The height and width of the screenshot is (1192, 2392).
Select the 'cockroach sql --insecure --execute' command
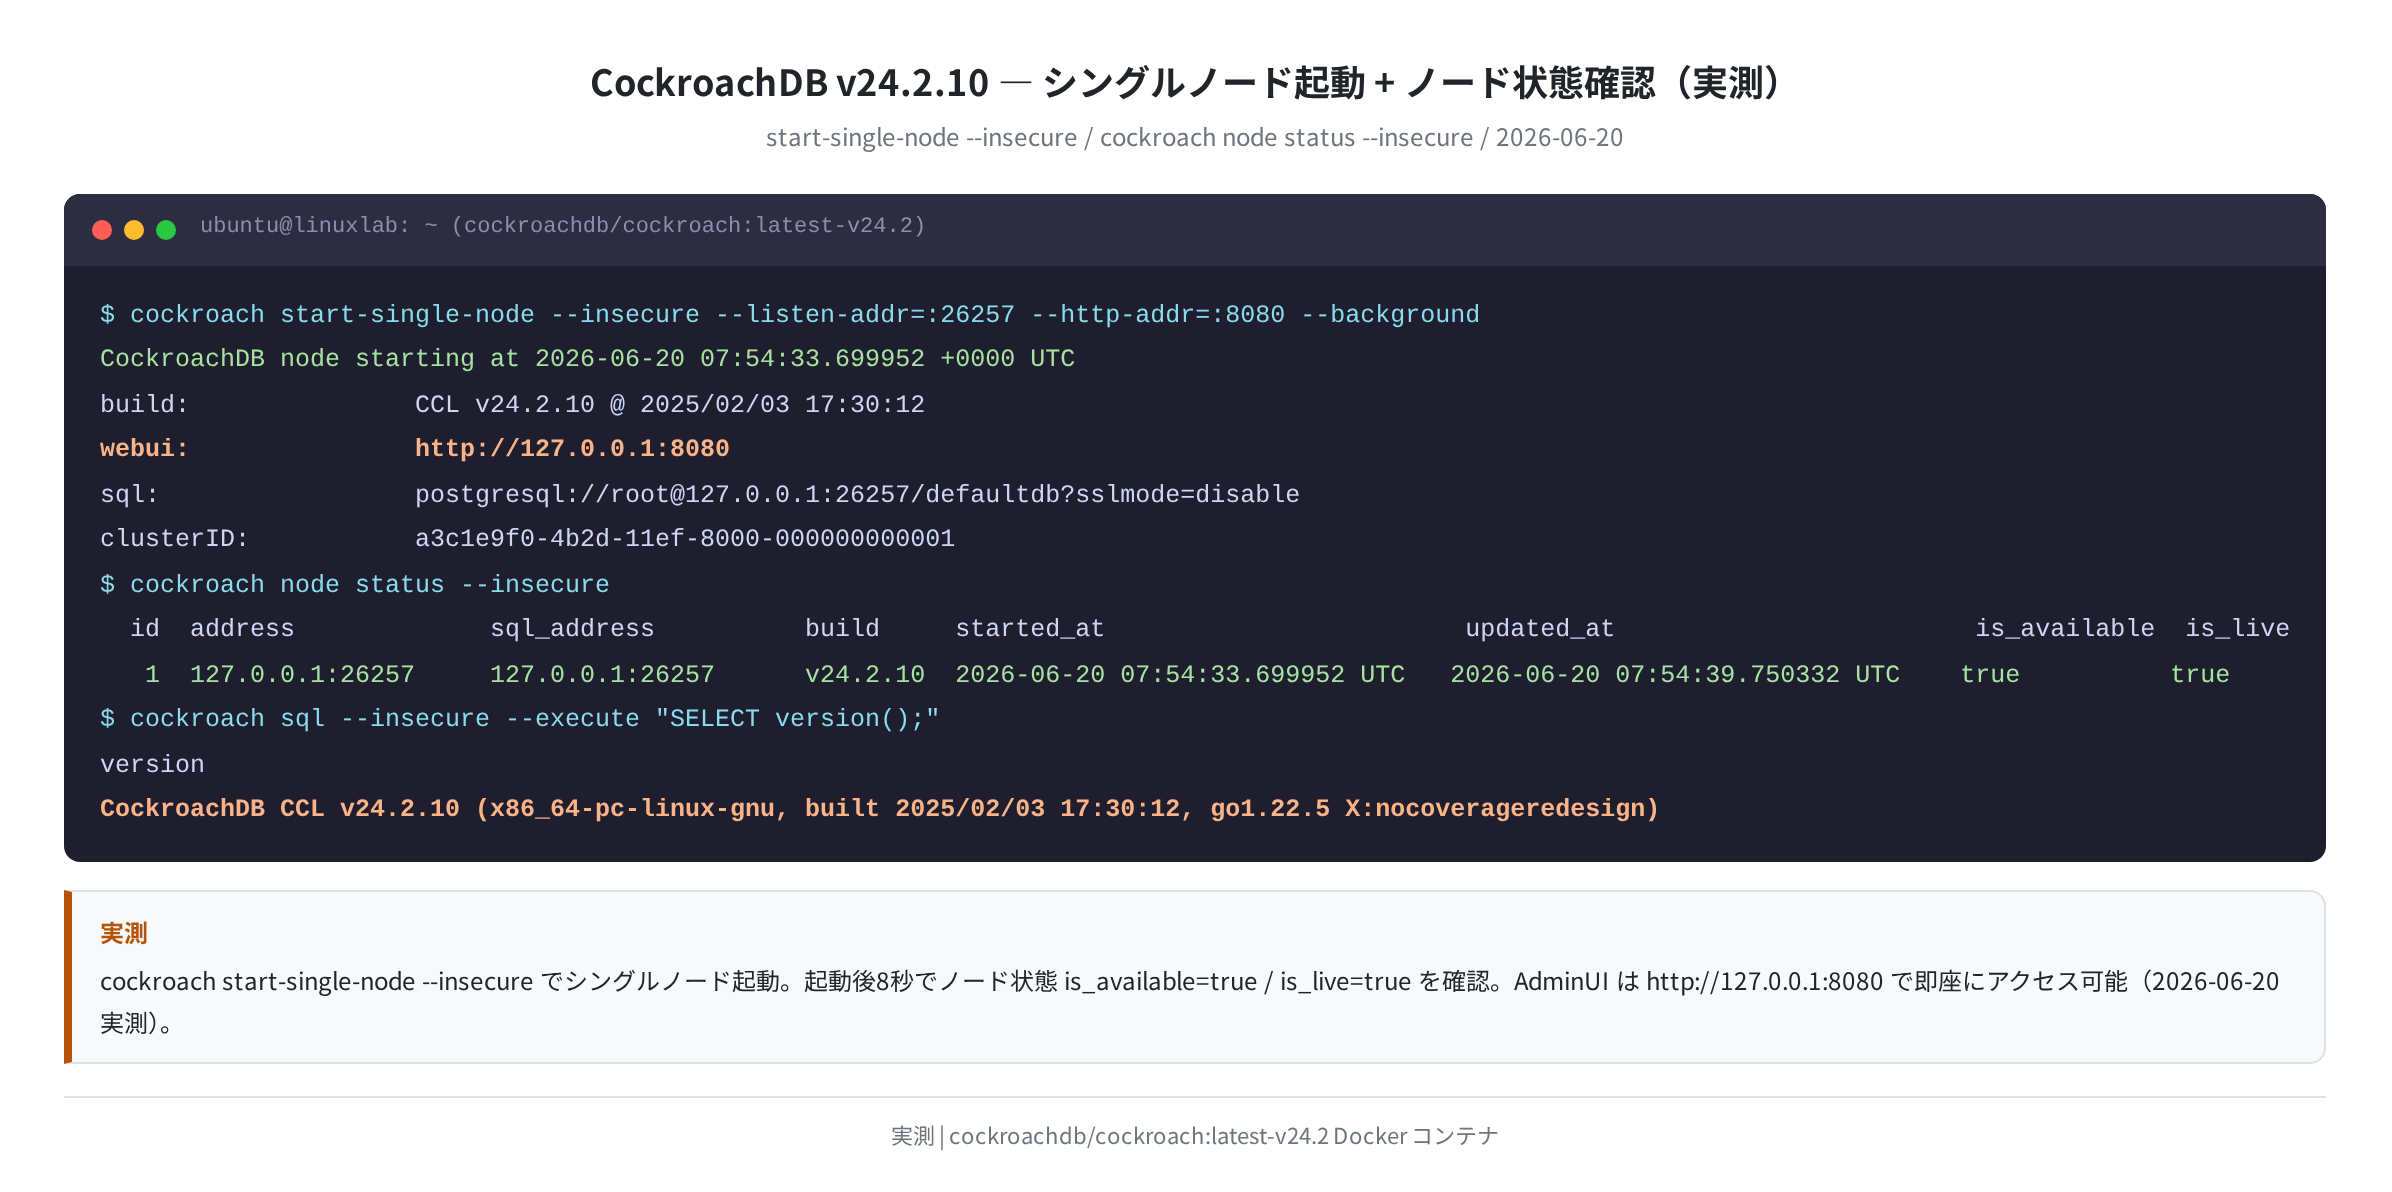point(520,718)
